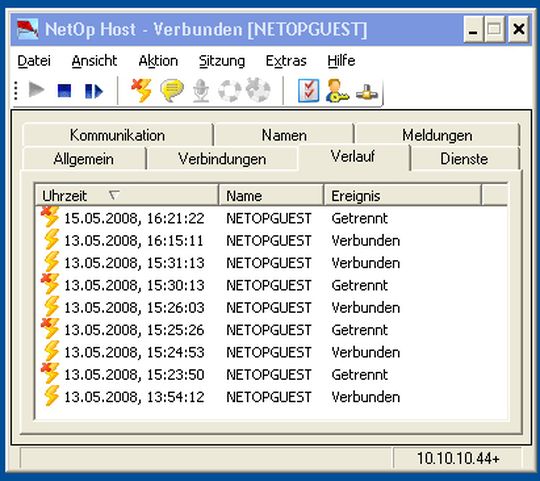Screen dimensions: 540x481
Task: Open the Extras menu
Action: 286,61
